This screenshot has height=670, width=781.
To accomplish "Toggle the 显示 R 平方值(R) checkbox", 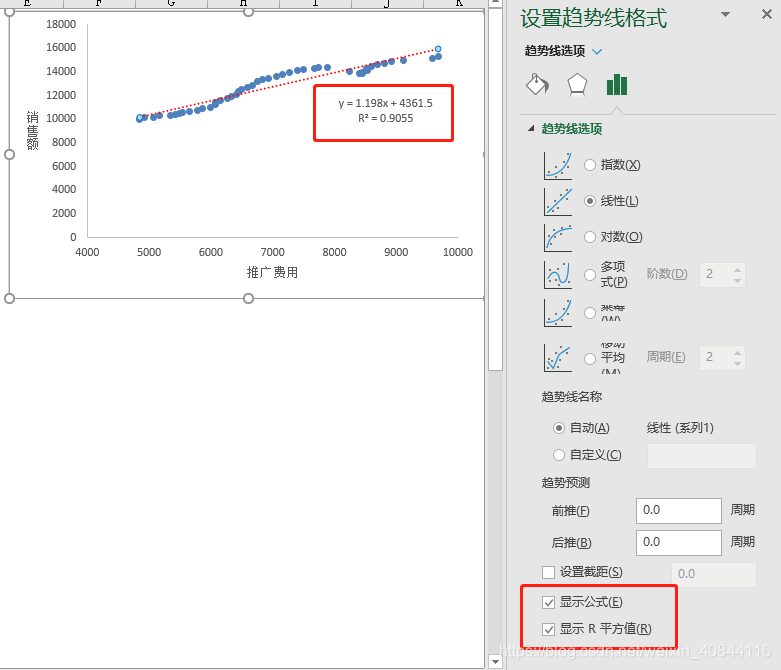I will (548, 629).
